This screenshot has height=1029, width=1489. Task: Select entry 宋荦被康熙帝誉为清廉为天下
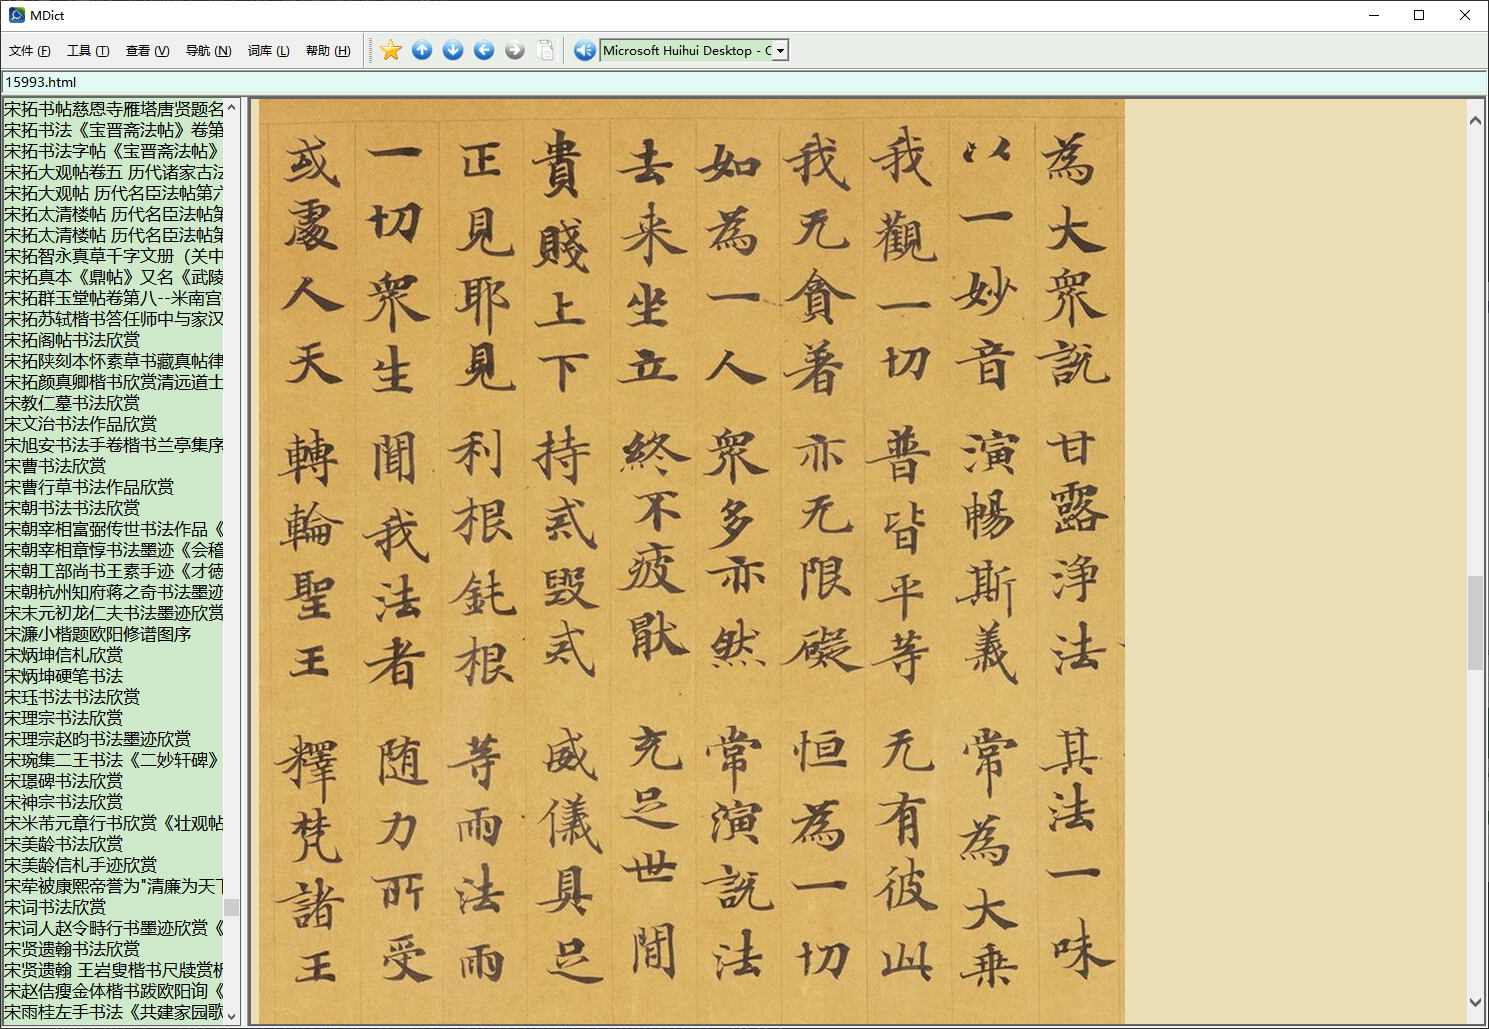113,886
